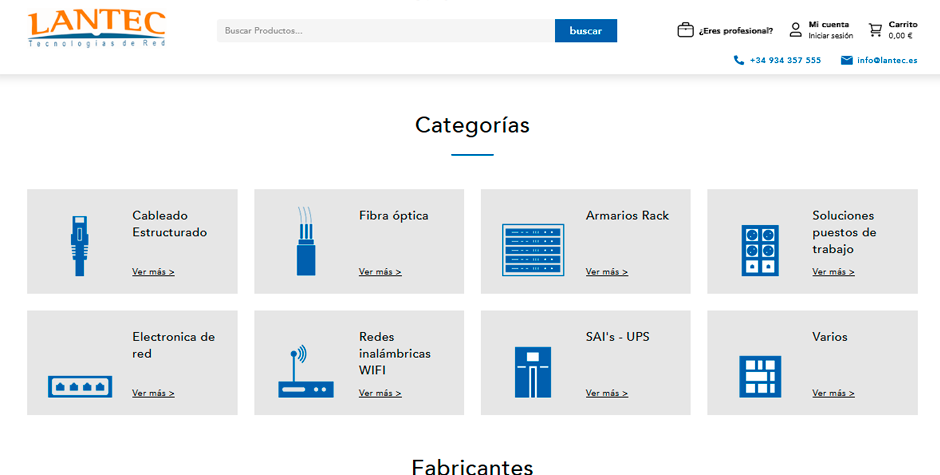
Task: Select the SAI's - UPS tower icon
Action: click(533, 372)
